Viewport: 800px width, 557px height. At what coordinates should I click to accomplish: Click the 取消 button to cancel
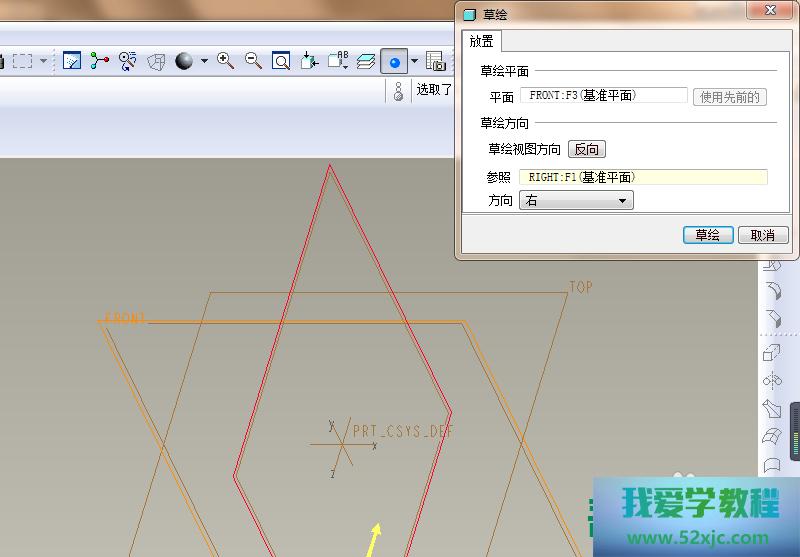(x=763, y=235)
